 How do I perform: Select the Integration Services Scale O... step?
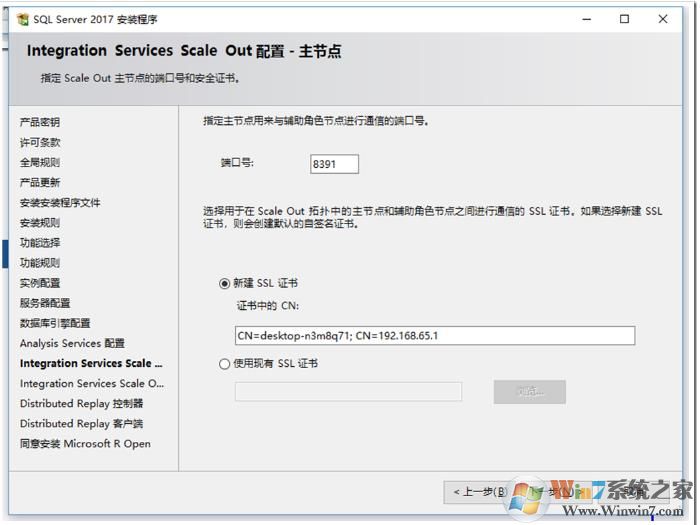coord(92,383)
